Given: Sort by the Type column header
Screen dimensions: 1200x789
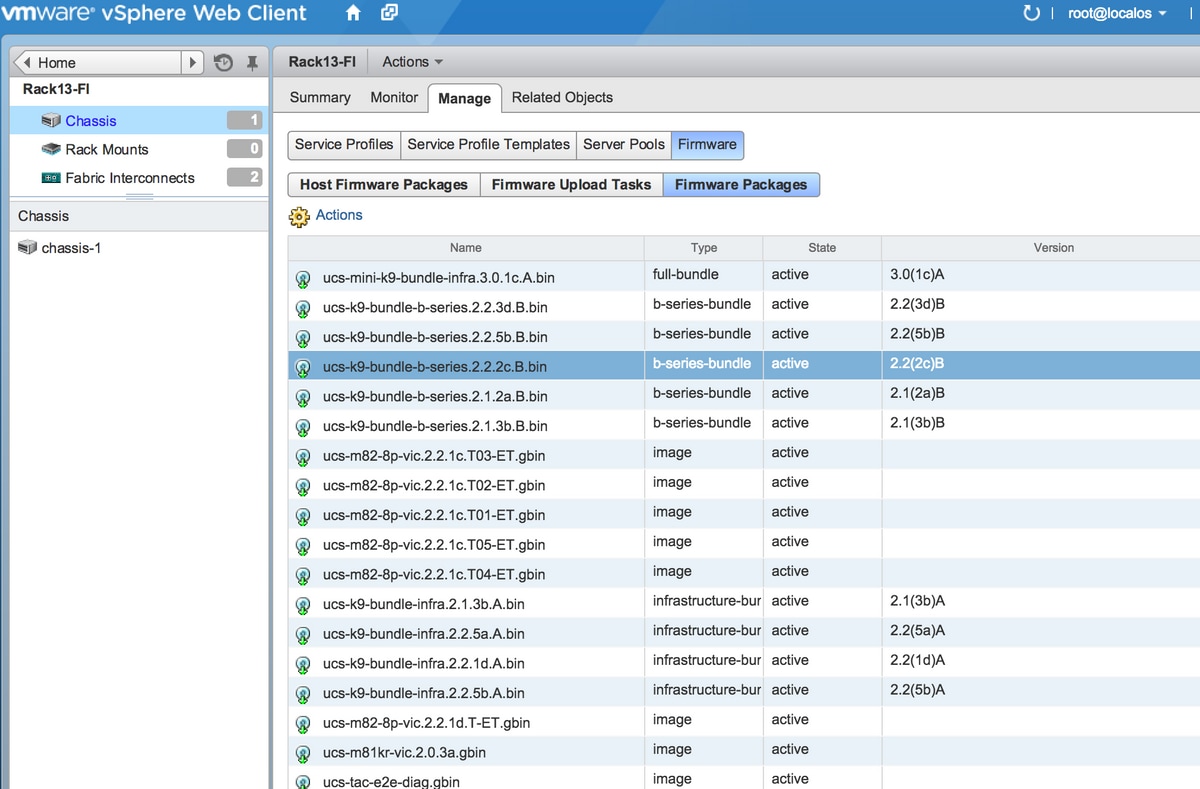Looking at the screenshot, I should pos(704,248).
